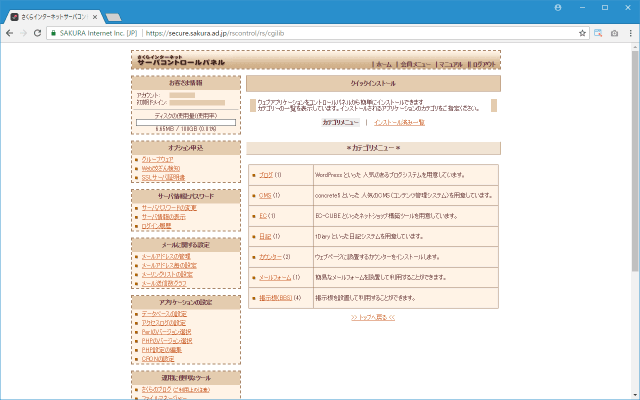Open the メールアドレスの管理 link
The image size is (640, 400).
click(166, 256)
